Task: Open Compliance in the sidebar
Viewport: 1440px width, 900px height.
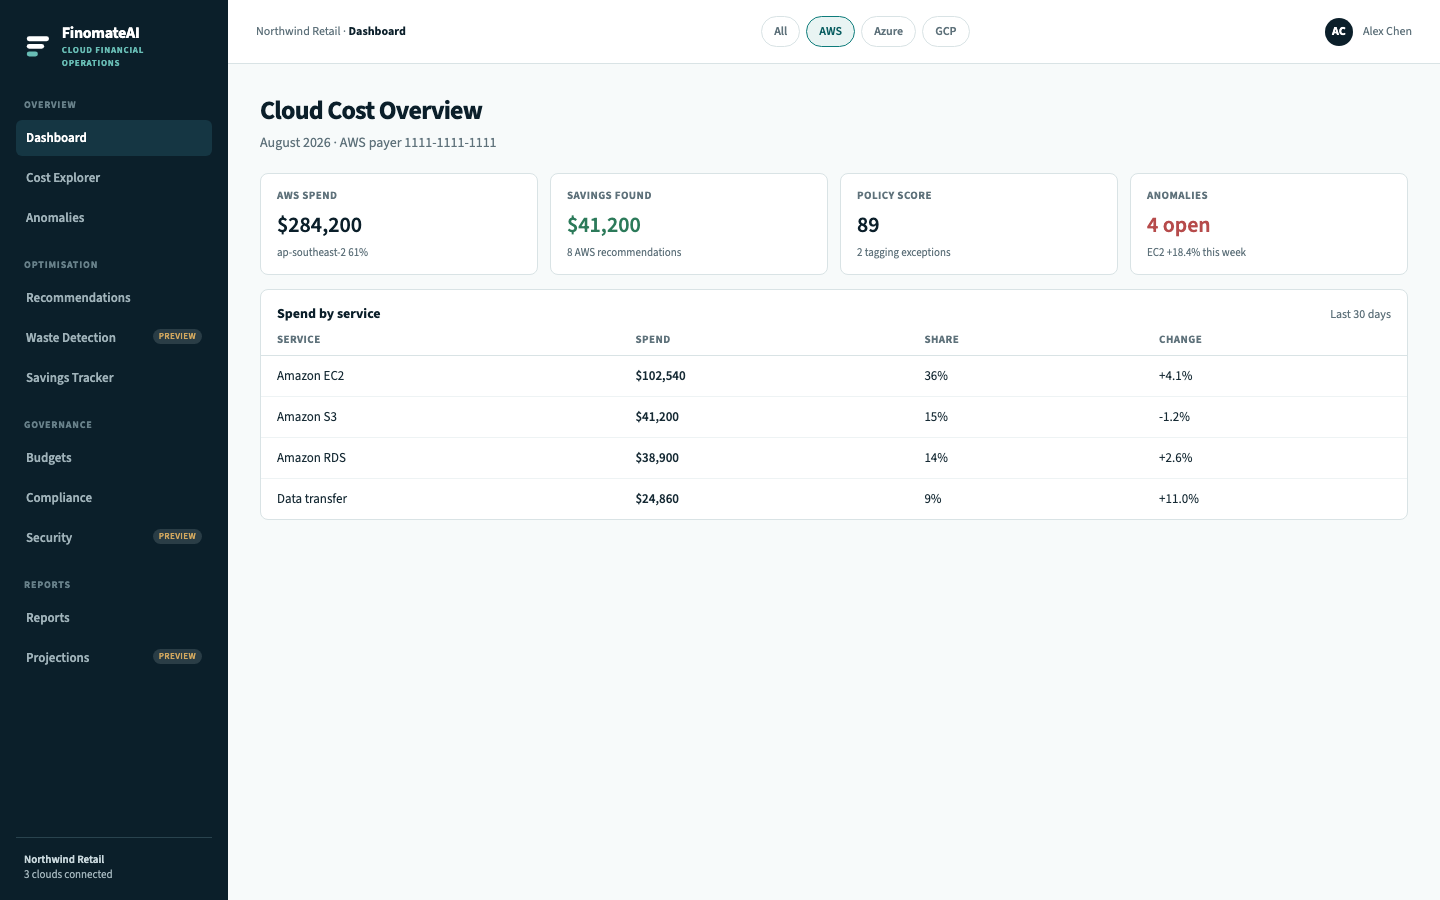Action: coord(114,498)
